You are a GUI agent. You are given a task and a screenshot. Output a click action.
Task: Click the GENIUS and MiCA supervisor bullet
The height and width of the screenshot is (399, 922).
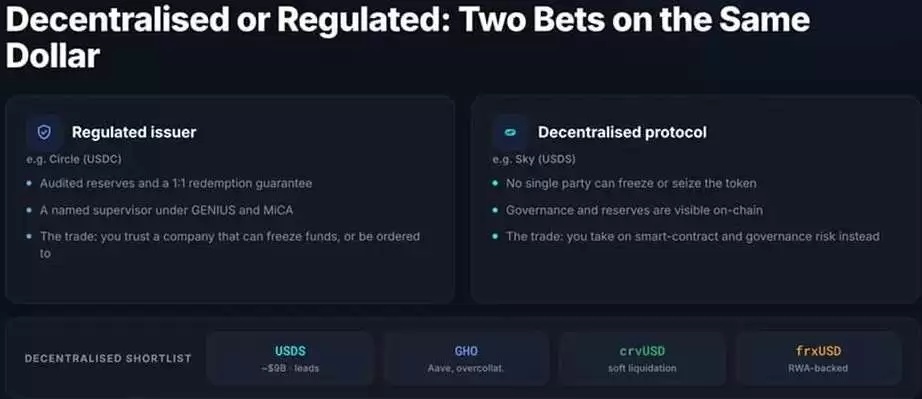point(159,210)
